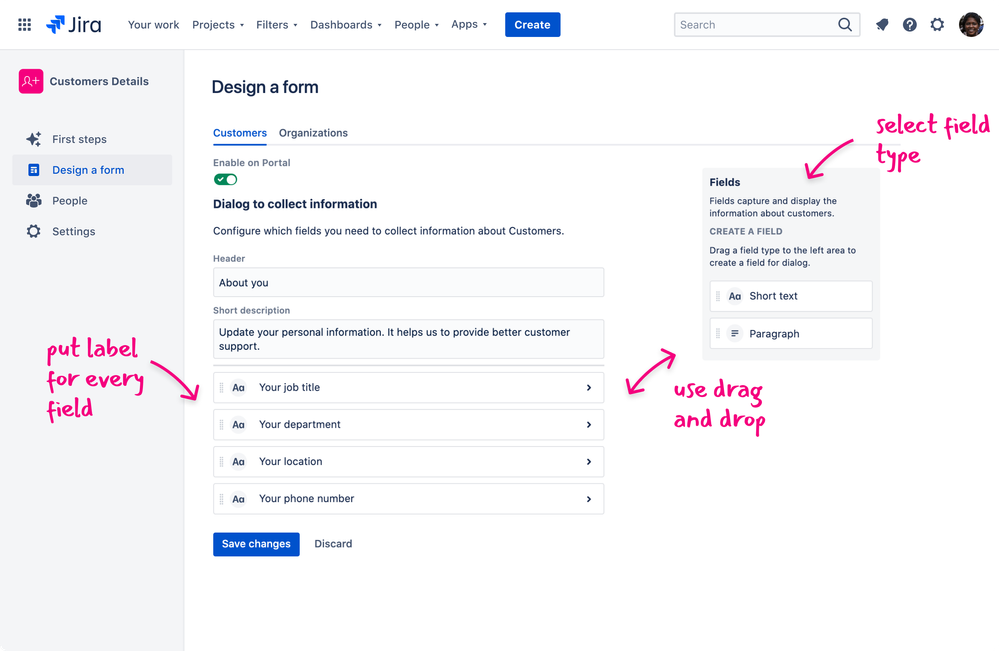The height and width of the screenshot is (651, 999).
Task: Open Jira settings gear in the top bar
Action: 937,24
